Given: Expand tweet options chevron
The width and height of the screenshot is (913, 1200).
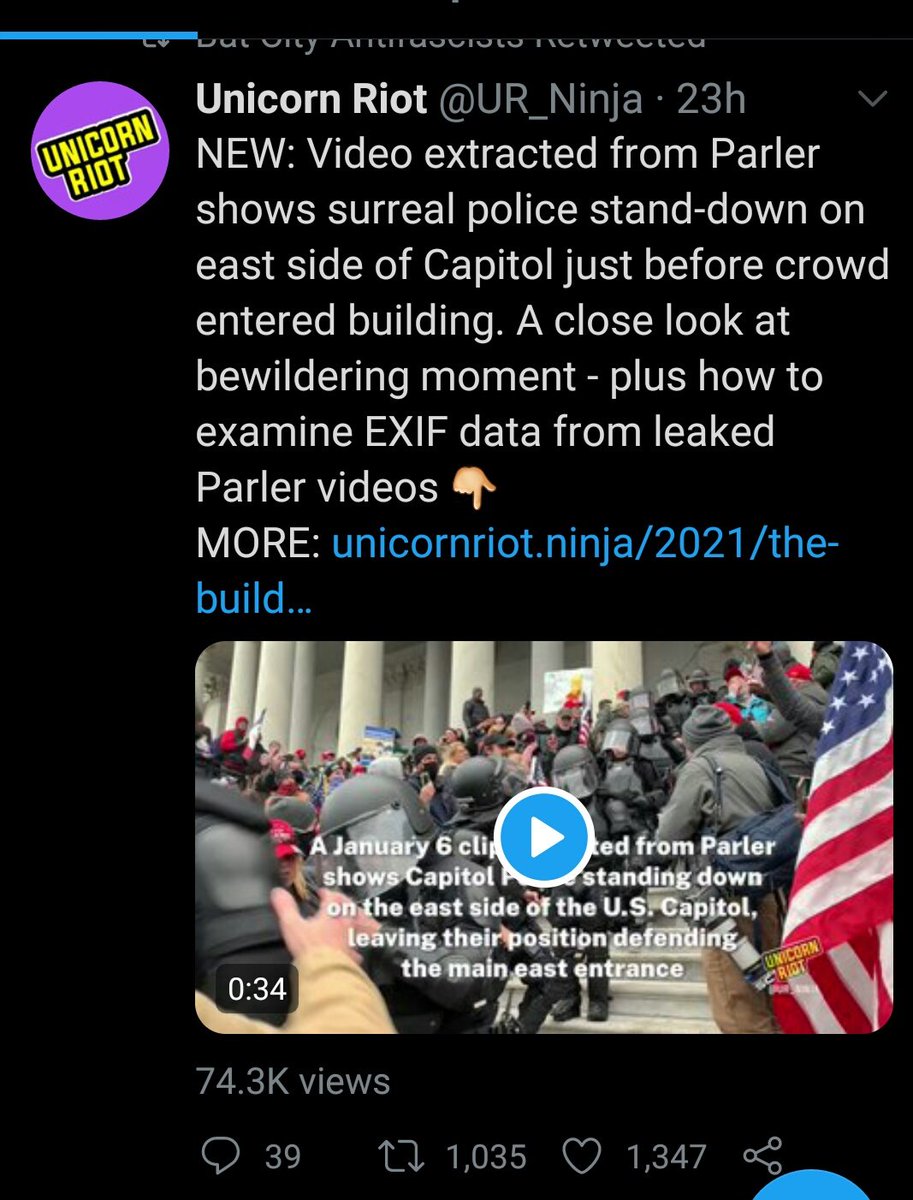Looking at the screenshot, I should click(x=873, y=99).
